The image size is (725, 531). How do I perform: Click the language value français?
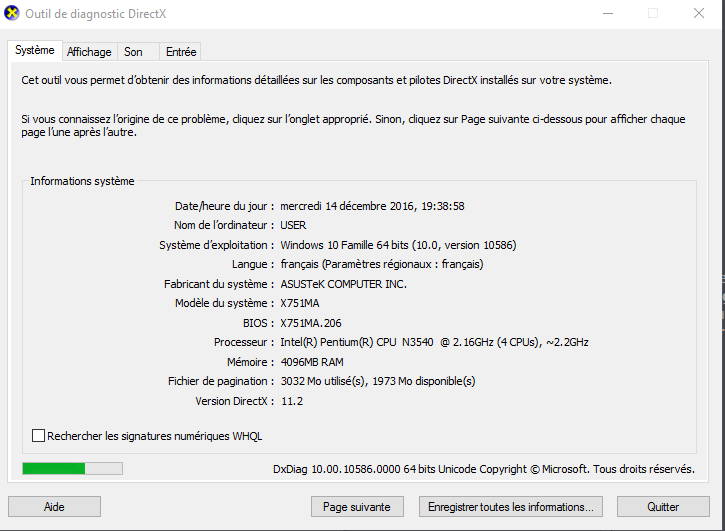point(381,264)
